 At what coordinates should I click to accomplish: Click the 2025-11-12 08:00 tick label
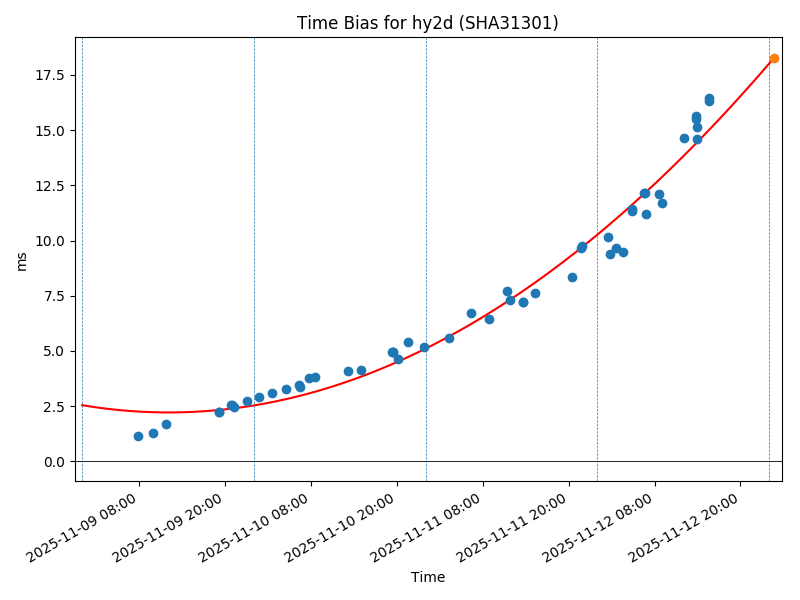tap(603, 525)
